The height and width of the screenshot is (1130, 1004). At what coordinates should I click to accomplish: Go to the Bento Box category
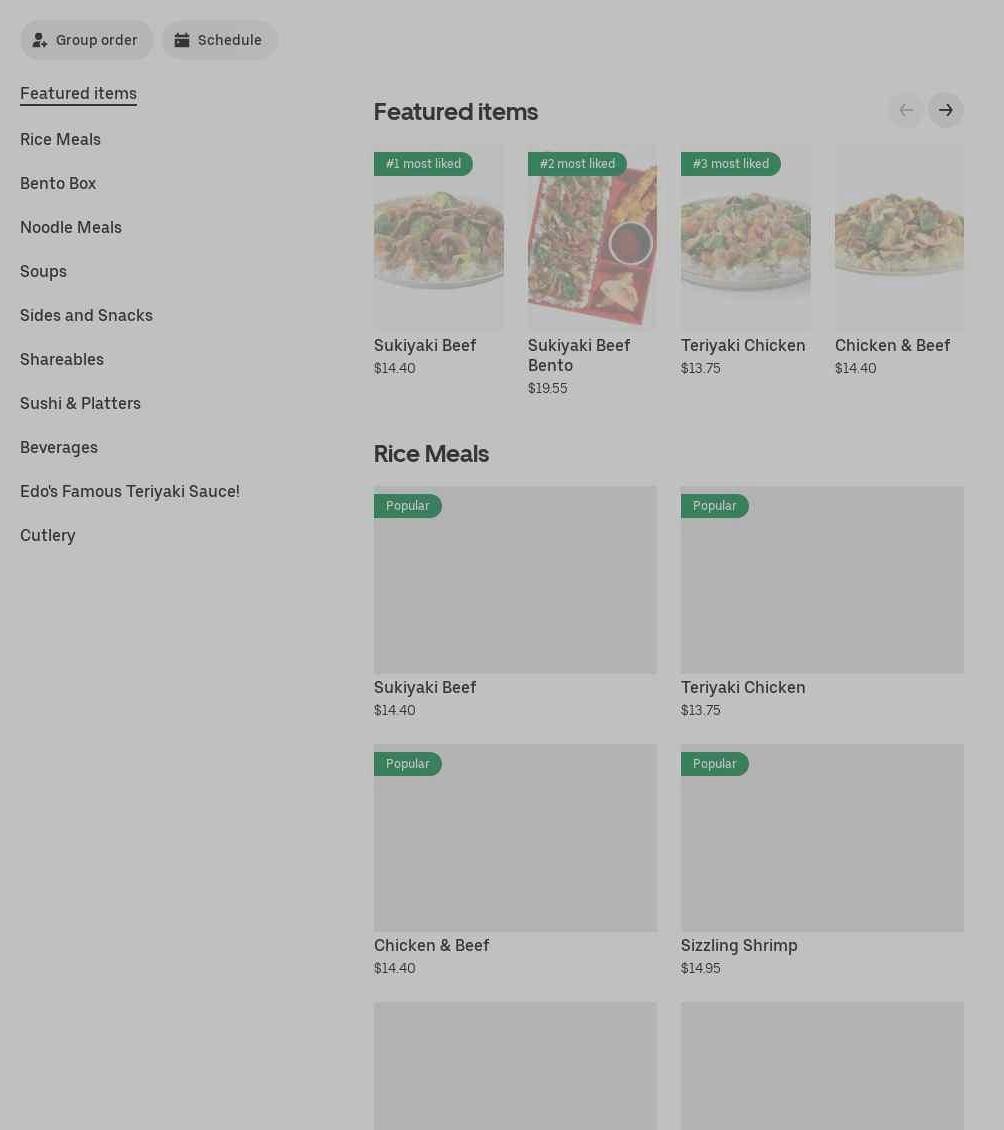58,183
